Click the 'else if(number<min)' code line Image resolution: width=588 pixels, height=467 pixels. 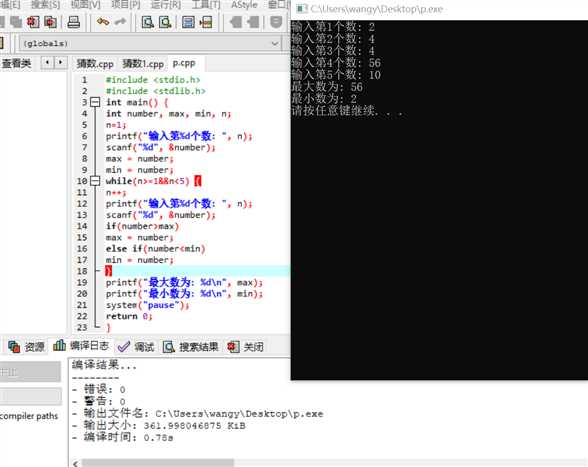pos(155,249)
